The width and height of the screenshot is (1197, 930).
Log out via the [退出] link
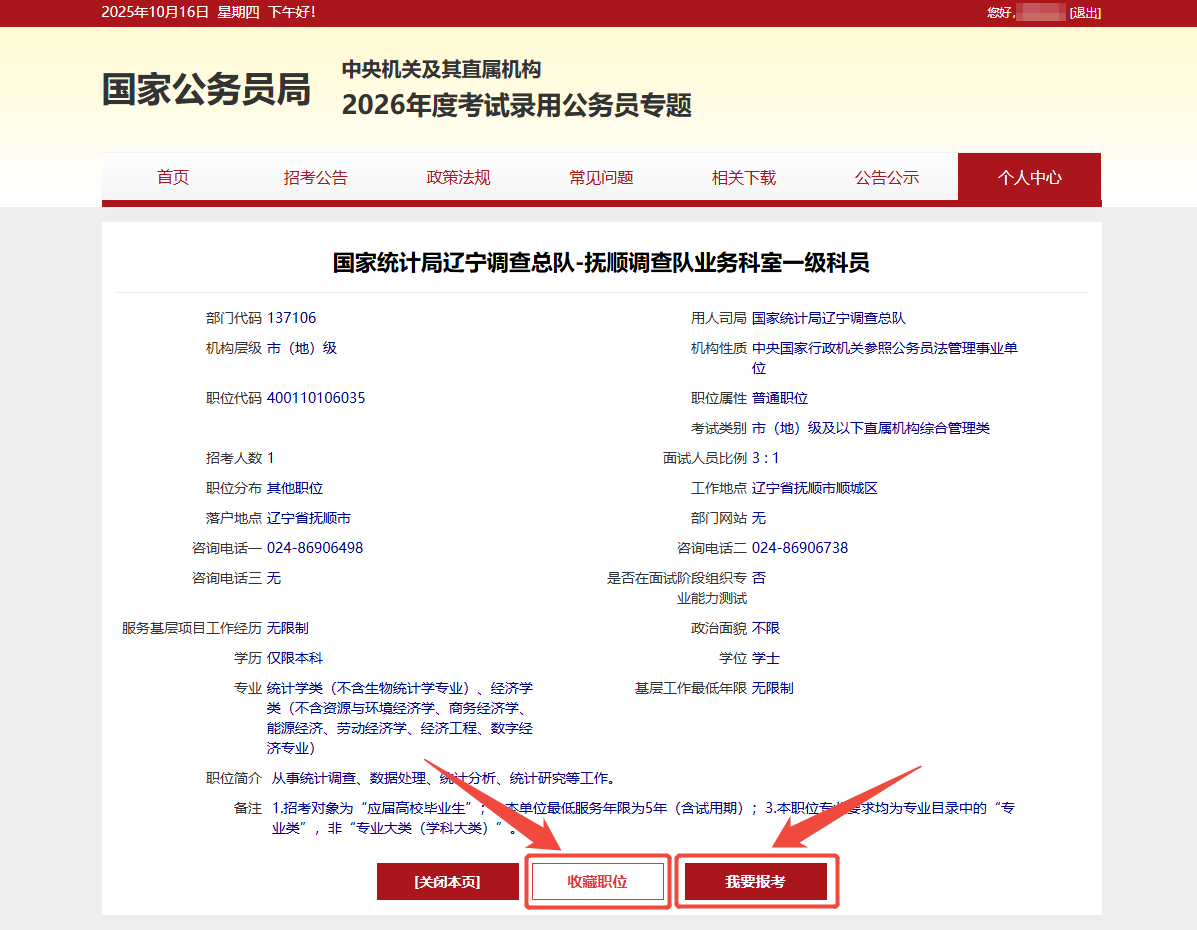[x=1085, y=12]
